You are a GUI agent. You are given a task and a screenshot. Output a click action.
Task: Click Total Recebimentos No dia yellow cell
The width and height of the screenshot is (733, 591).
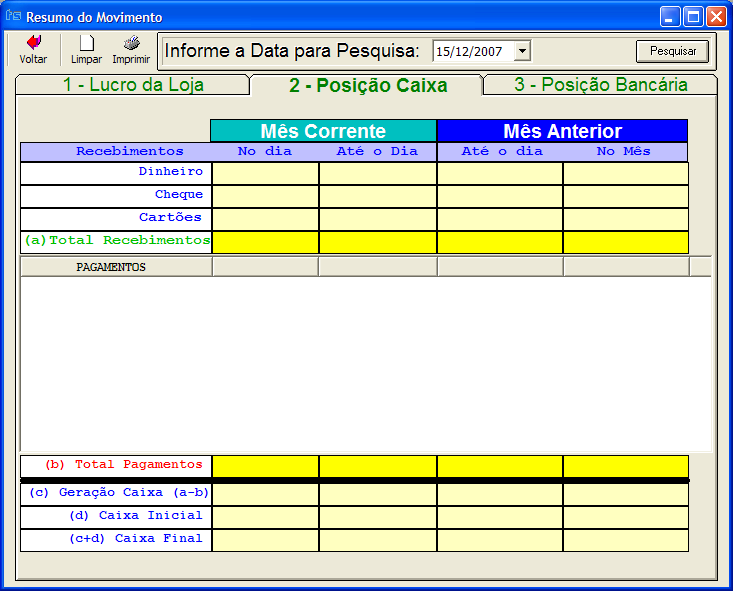[x=266, y=242]
